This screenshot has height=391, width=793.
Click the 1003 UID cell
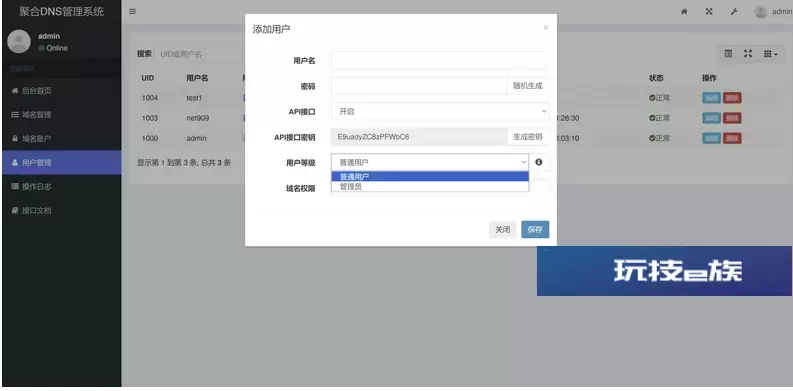(150, 118)
